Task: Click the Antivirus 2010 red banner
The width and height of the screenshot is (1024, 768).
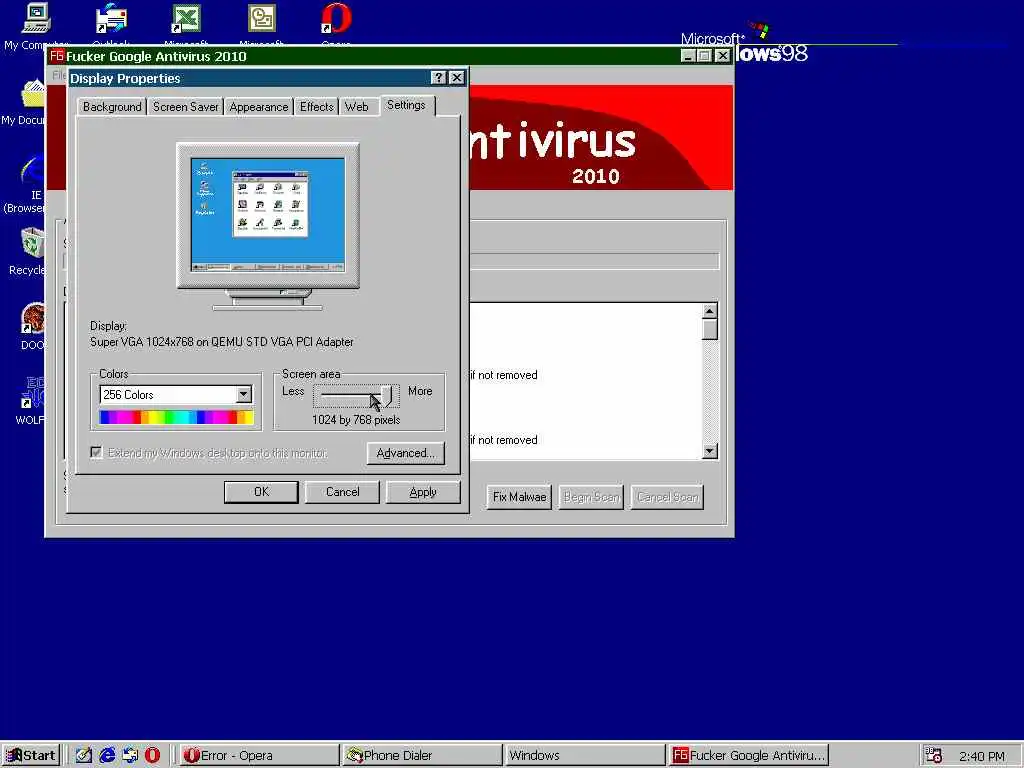Action: 601,138
